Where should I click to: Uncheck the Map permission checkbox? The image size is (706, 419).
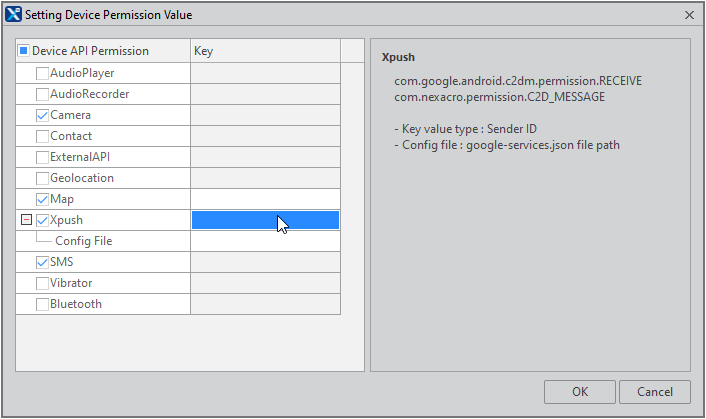42,199
